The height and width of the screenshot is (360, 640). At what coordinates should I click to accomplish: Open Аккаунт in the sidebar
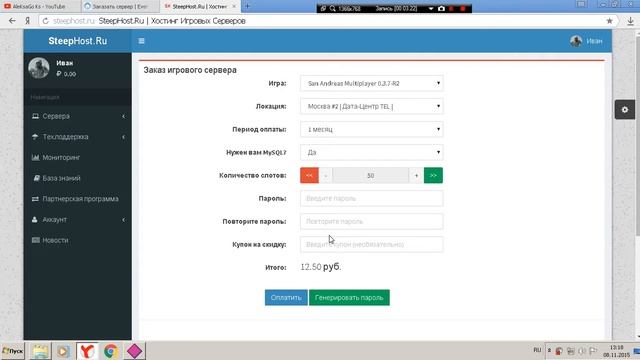pos(78,220)
